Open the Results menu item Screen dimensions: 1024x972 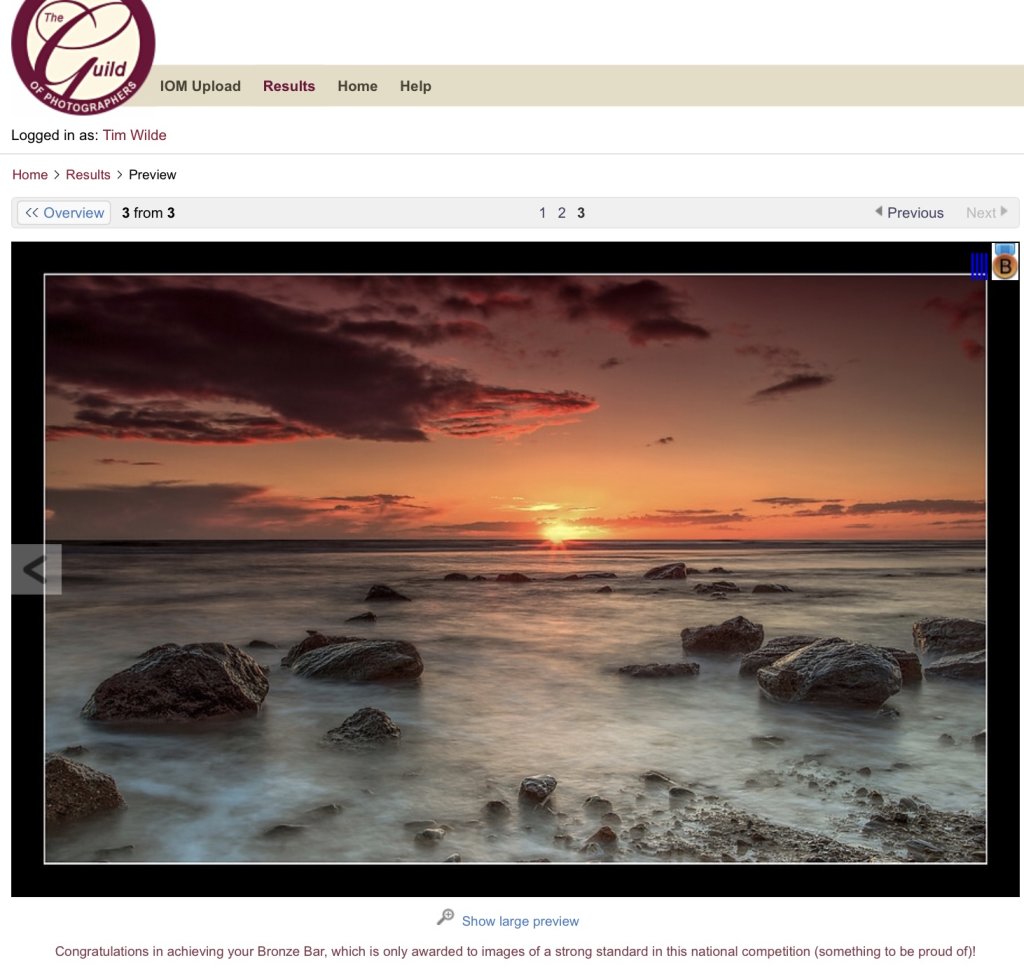tap(289, 86)
